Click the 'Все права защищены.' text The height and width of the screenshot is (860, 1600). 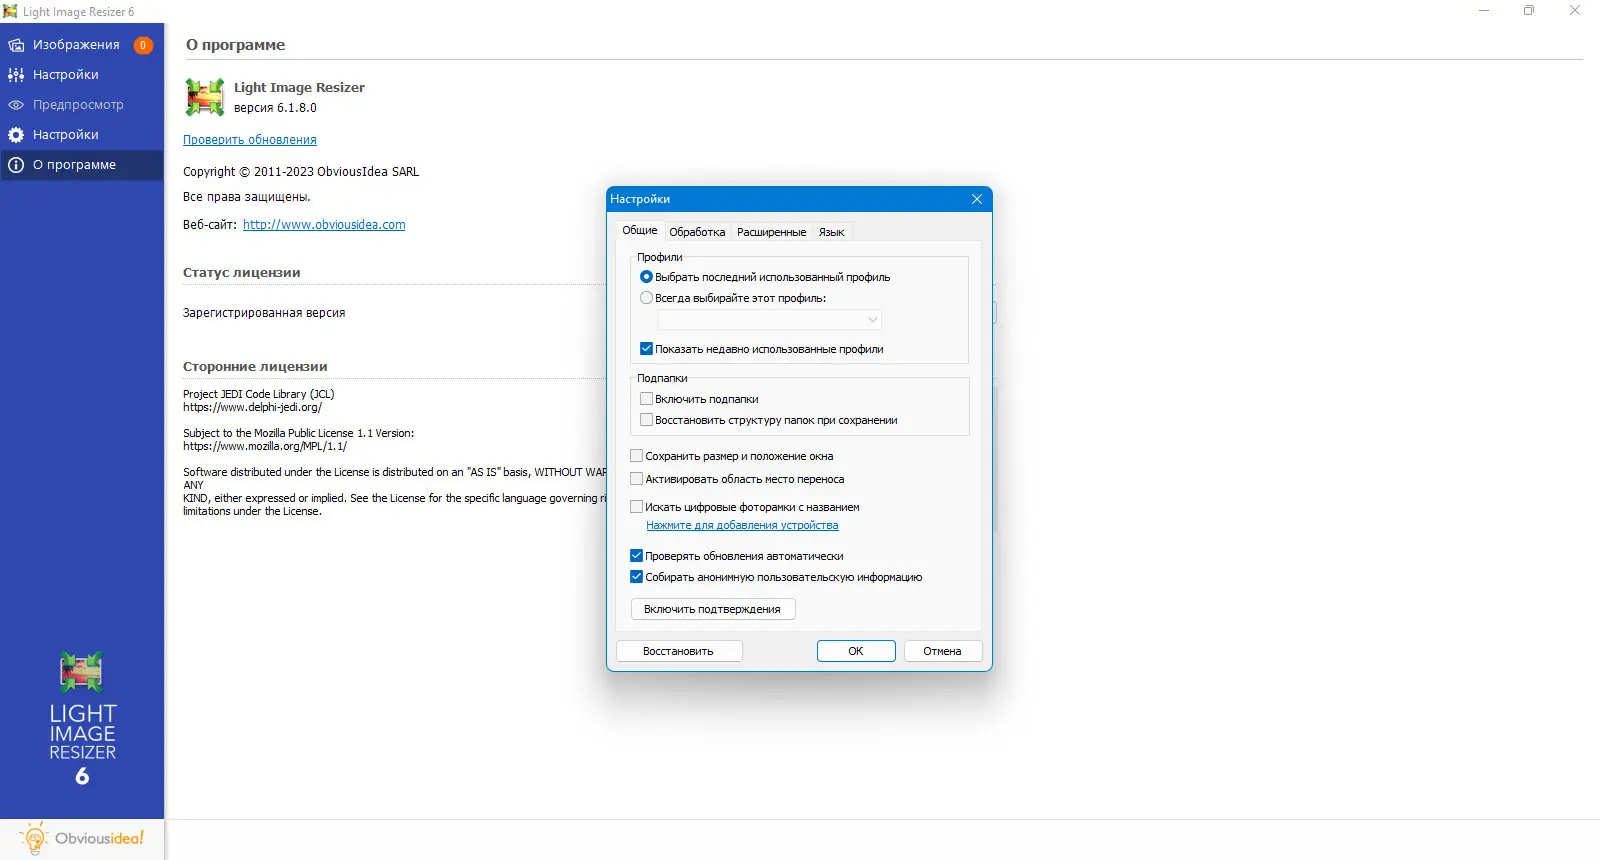(x=247, y=197)
